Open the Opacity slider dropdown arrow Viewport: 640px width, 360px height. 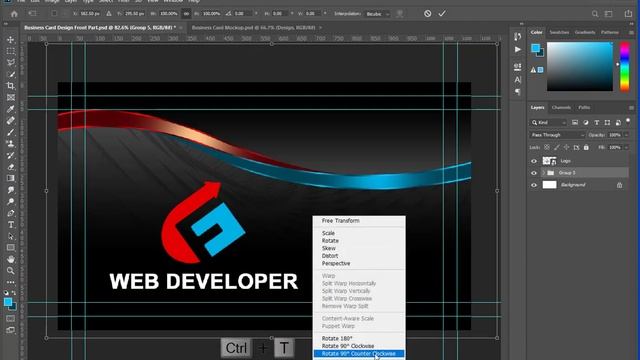click(626, 135)
